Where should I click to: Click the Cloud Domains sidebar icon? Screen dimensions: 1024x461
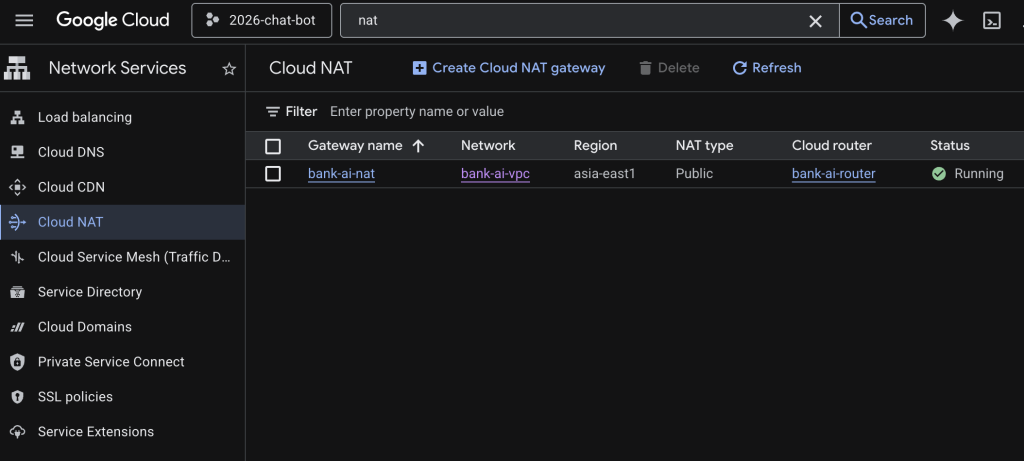(18, 327)
